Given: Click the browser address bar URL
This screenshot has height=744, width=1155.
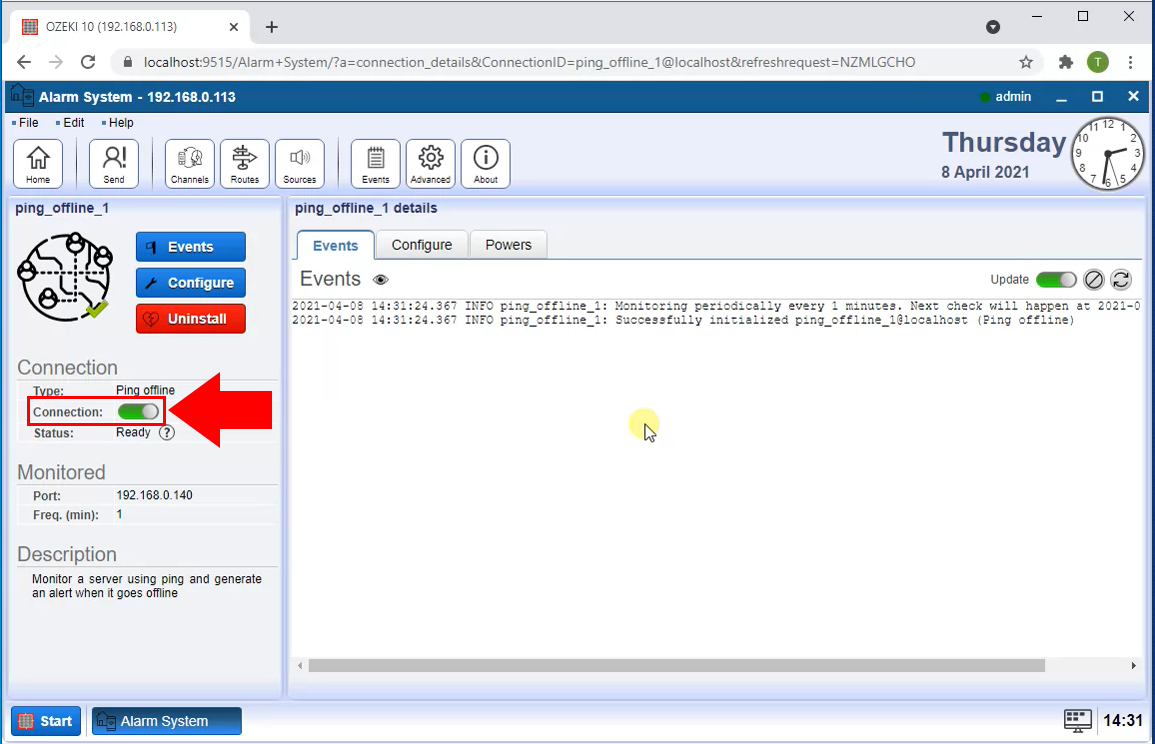Looking at the screenshot, I should (529, 62).
